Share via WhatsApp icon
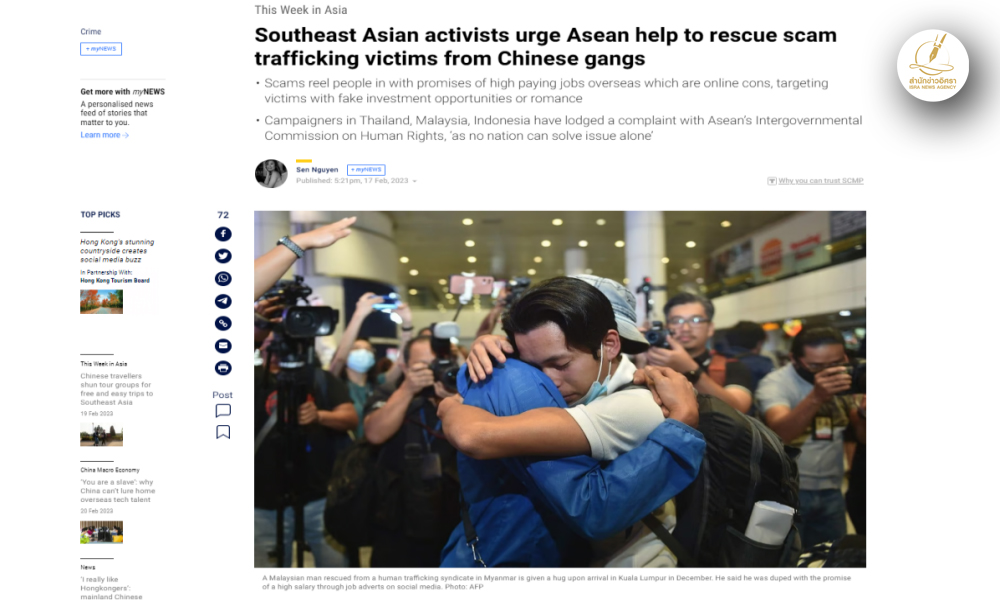This screenshot has width=1000, height=600. (x=223, y=279)
